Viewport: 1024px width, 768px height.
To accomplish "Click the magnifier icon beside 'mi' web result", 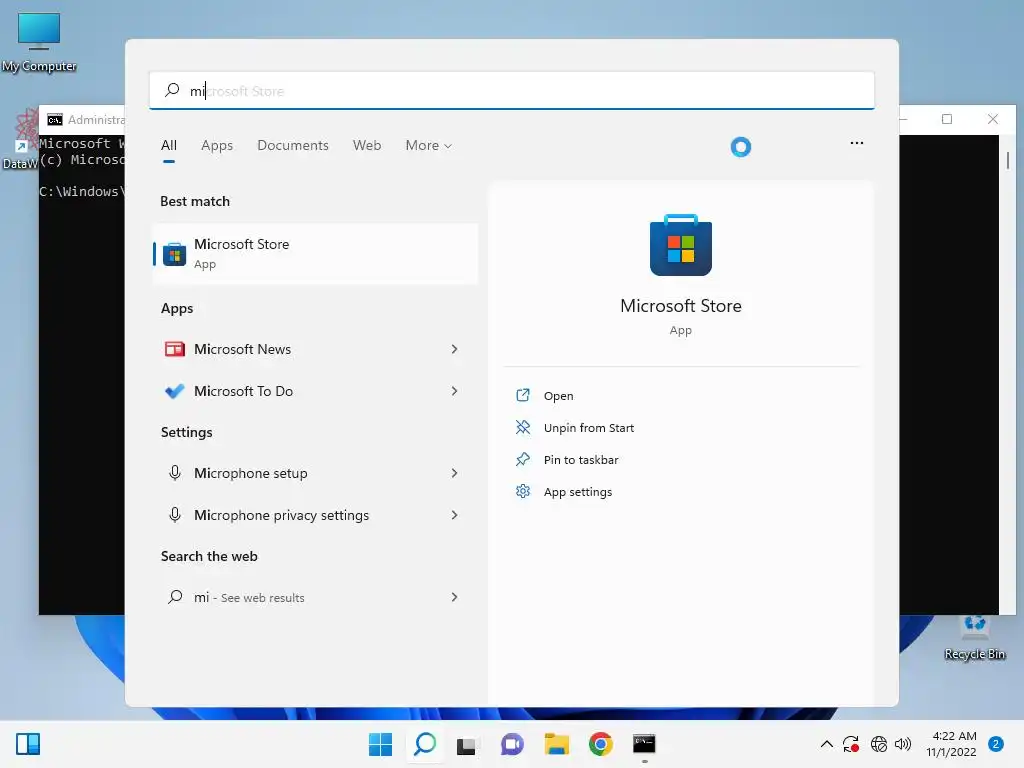I will pyautogui.click(x=174, y=597).
